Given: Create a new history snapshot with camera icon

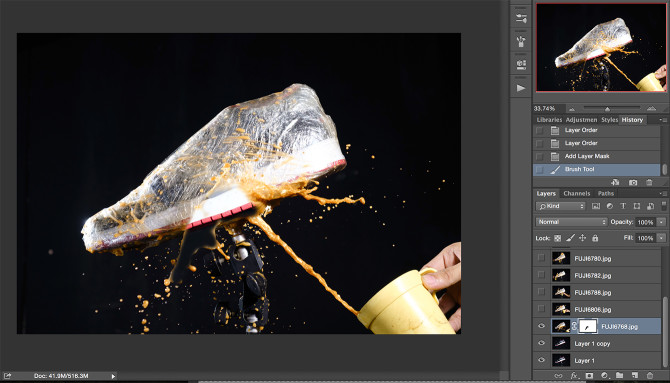Looking at the screenshot, I should [633, 183].
